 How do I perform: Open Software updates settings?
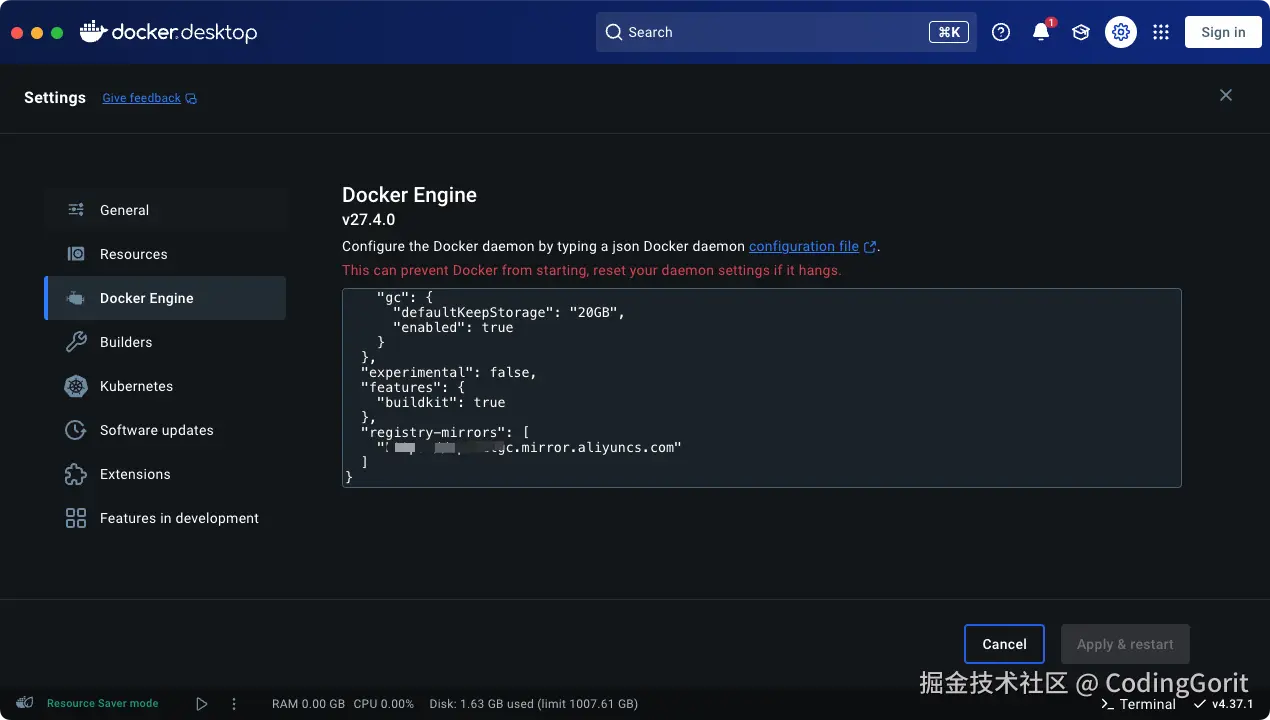click(x=165, y=430)
